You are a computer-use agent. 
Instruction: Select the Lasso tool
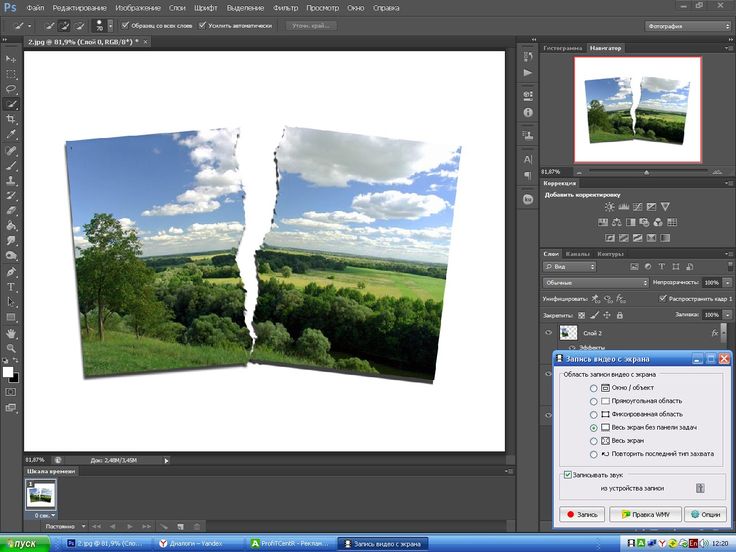tap(11, 89)
